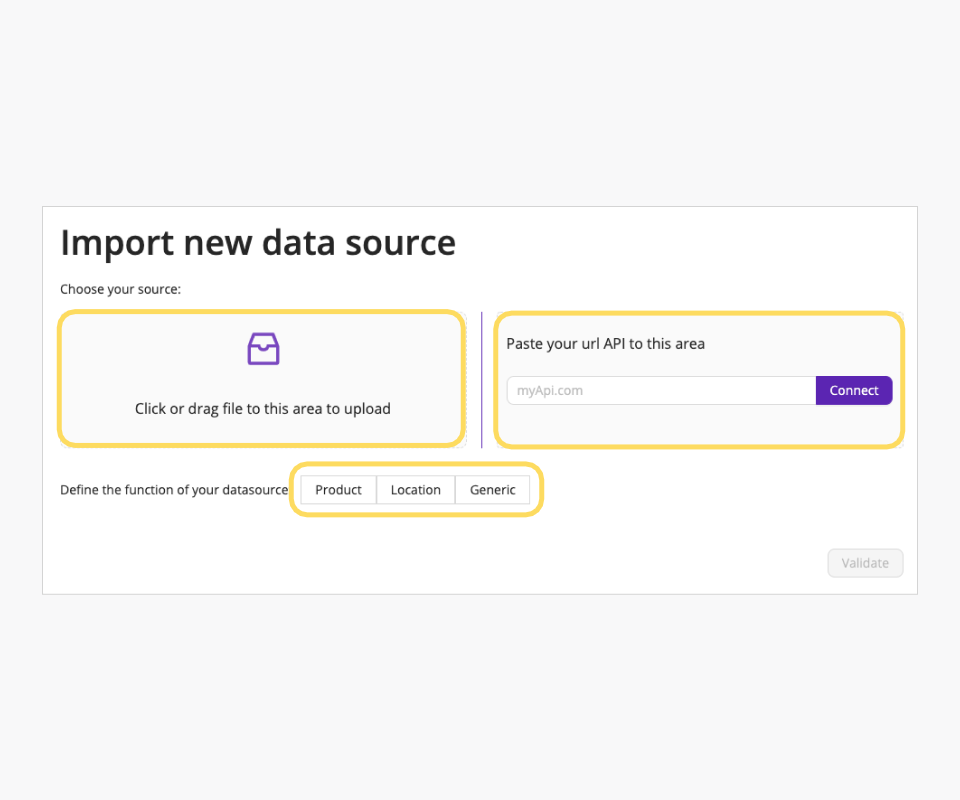Click the word 'API' in the paste label
This screenshot has height=800, width=960.
tap(614, 344)
